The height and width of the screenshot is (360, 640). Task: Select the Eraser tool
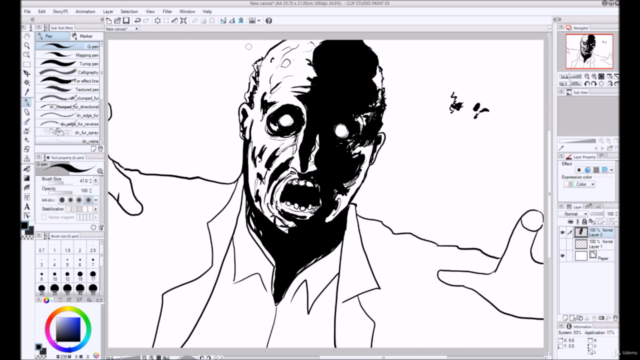(27, 149)
